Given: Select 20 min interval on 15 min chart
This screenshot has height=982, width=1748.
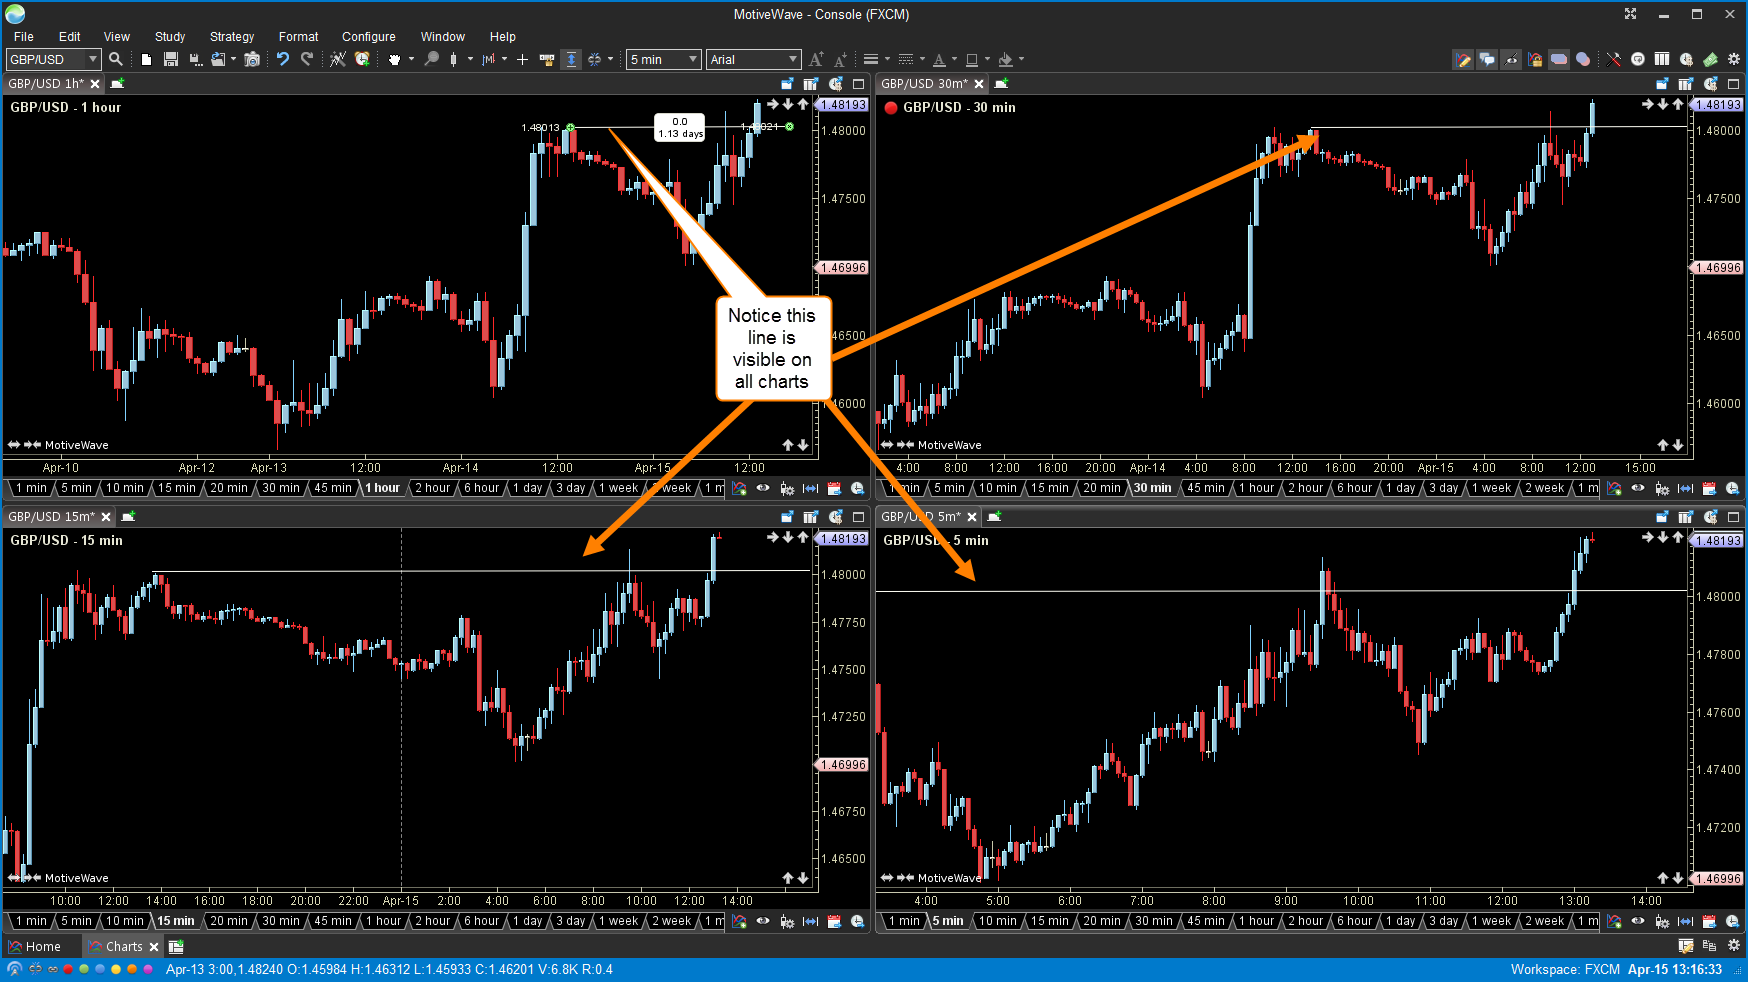Looking at the screenshot, I should [229, 921].
